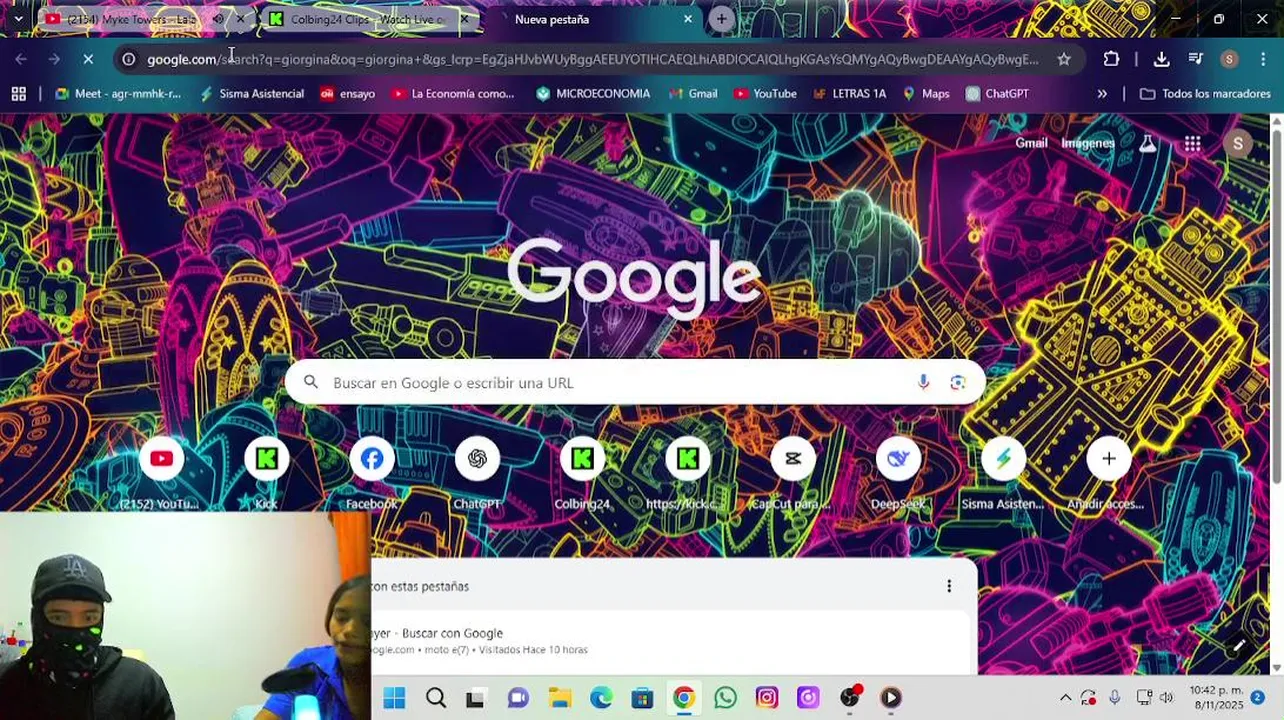Open the Gmail bookmark in bookmarks bar

click(693, 94)
